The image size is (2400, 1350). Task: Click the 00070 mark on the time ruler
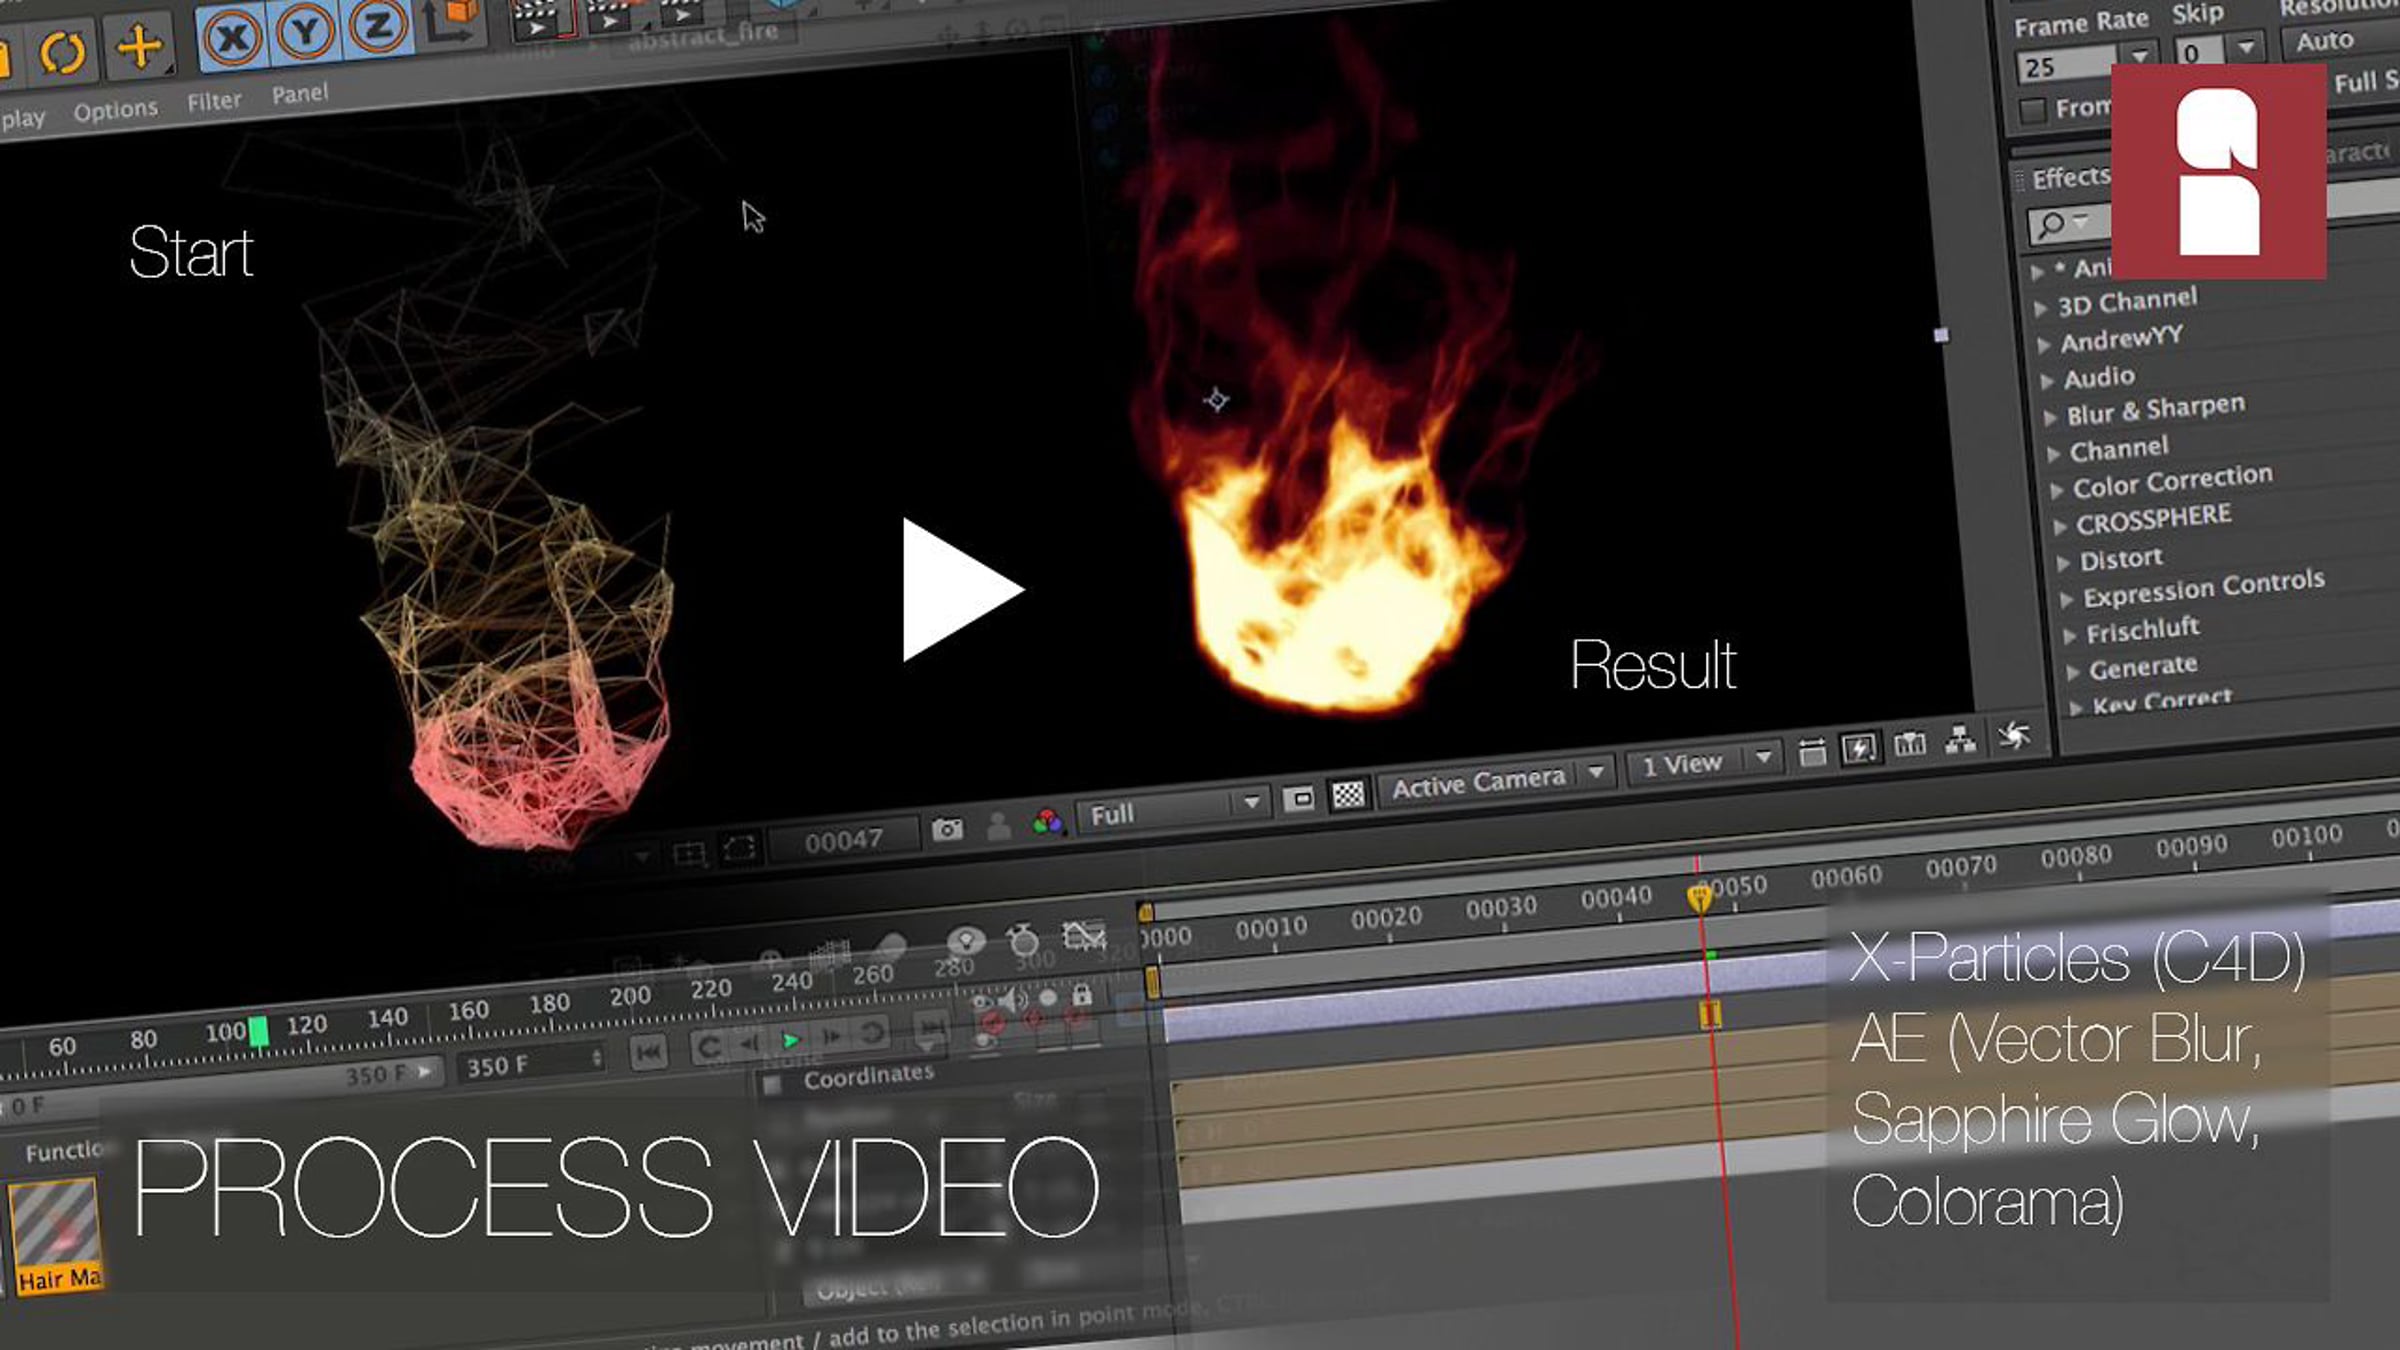1961,865
